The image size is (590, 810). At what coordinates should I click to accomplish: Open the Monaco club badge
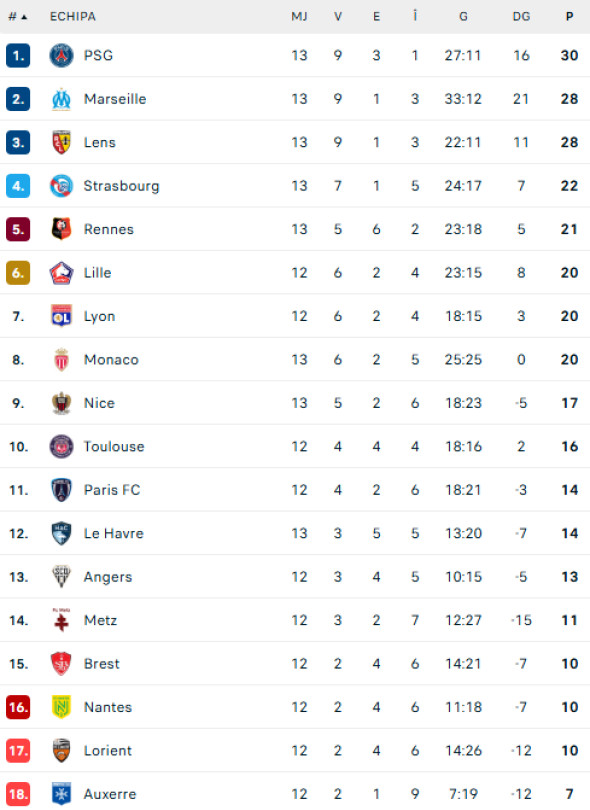[60, 359]
